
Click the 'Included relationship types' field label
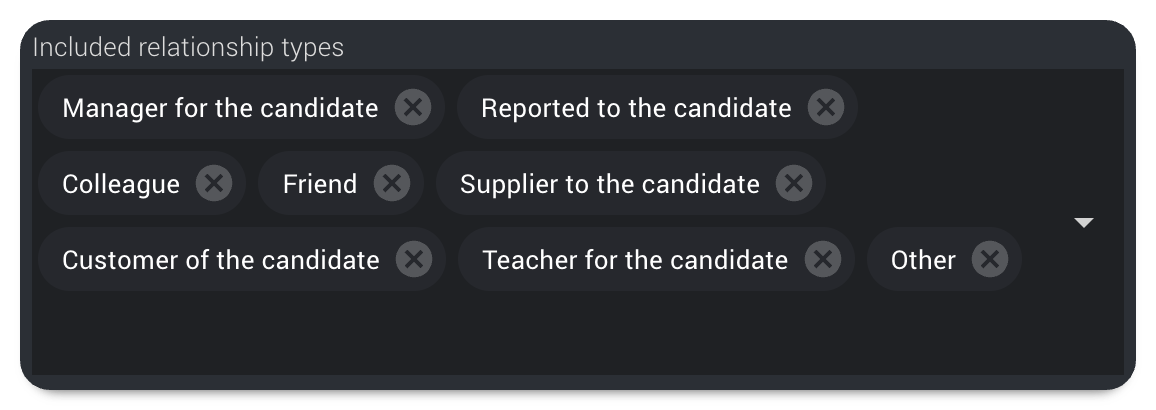coord(189,47)
